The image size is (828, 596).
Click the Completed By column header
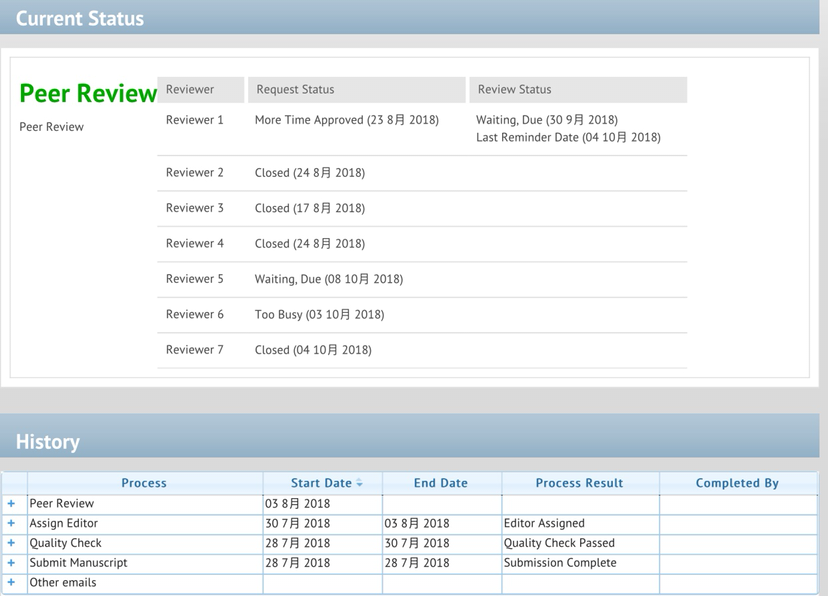[x=737, y=483]
